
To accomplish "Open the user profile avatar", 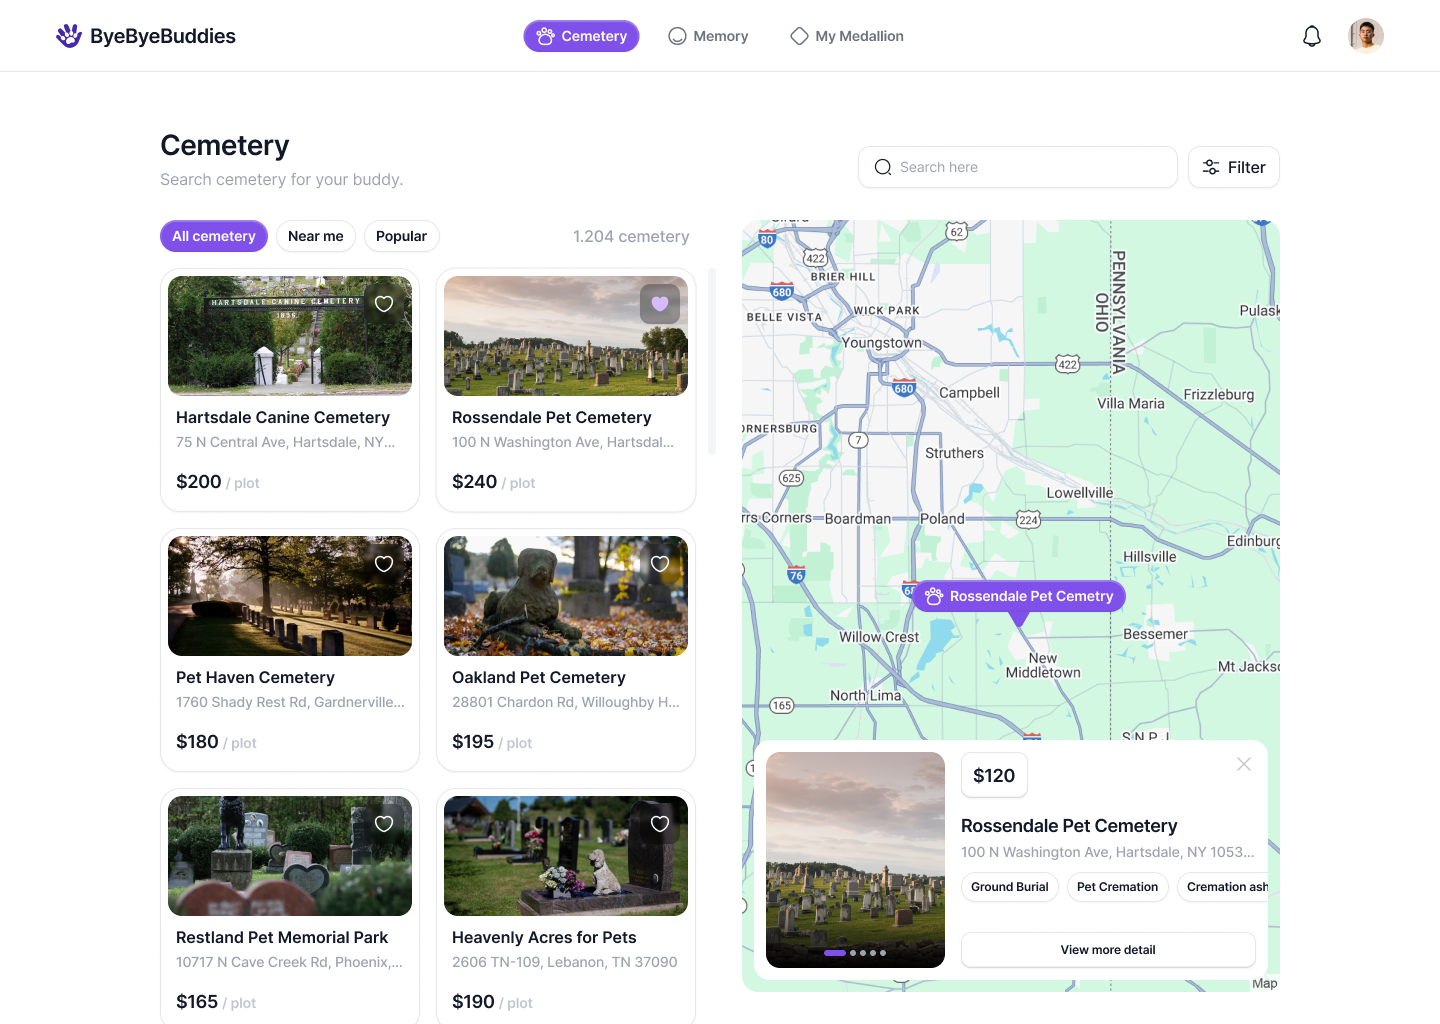I will coord(1366,36).
